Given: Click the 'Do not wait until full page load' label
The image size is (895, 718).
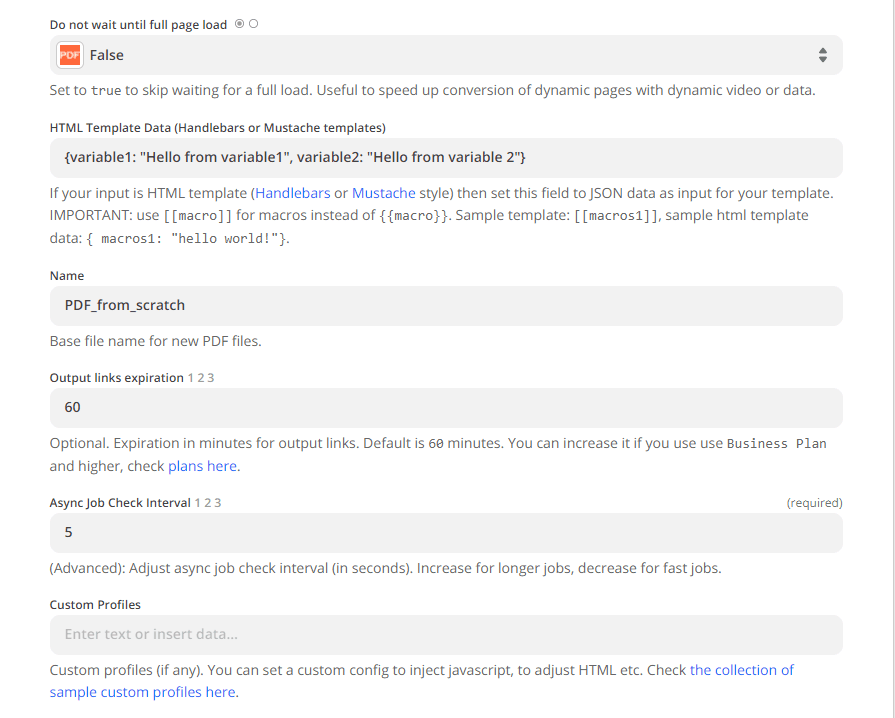Looking at the screenshot, I should (138, 24).
